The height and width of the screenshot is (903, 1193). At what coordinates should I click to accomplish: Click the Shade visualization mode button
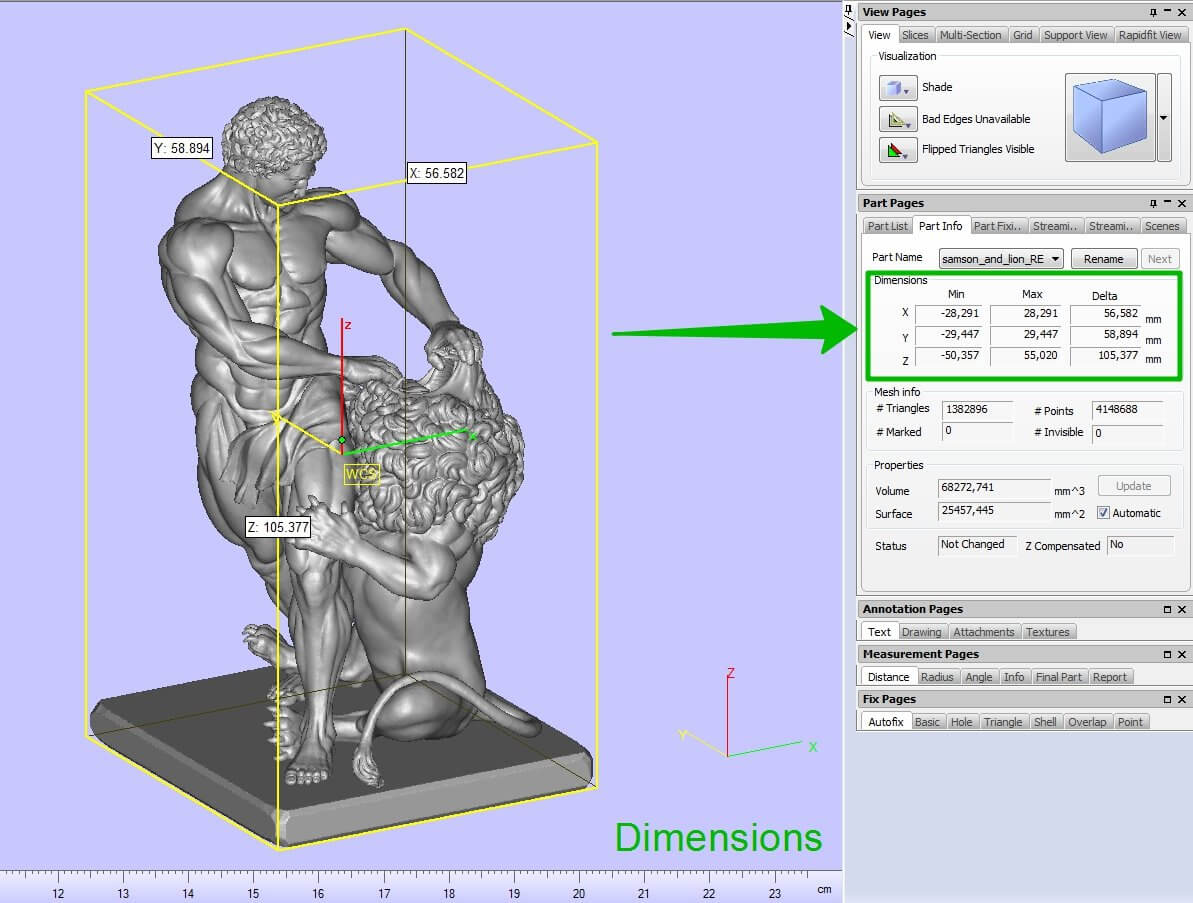[897, 88]
